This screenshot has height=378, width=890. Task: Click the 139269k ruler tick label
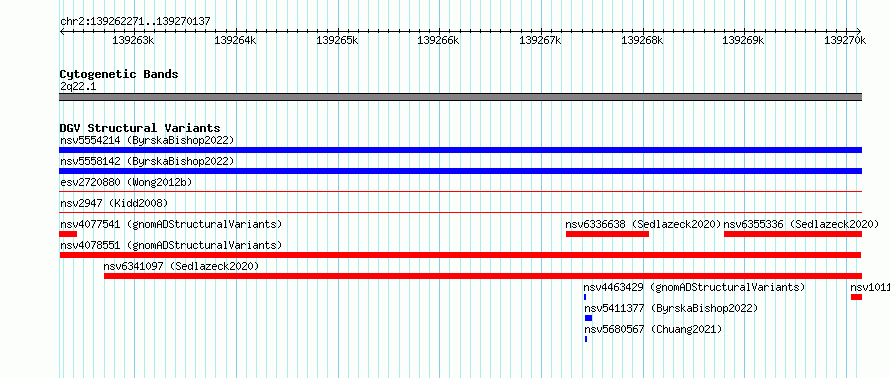point(744,40)
